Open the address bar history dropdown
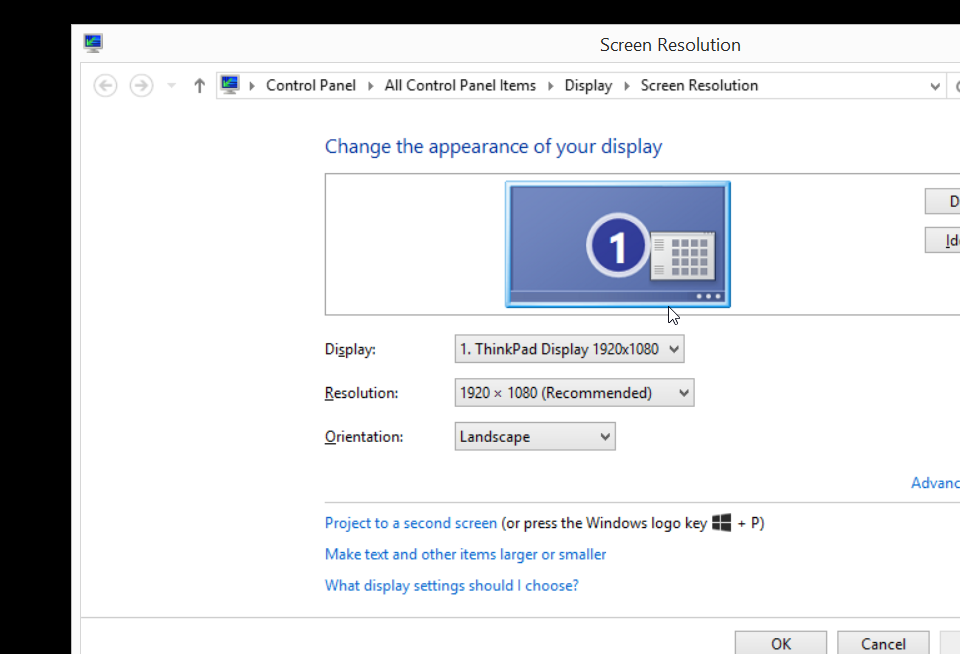The image size is (960, 654). [934, 86]
